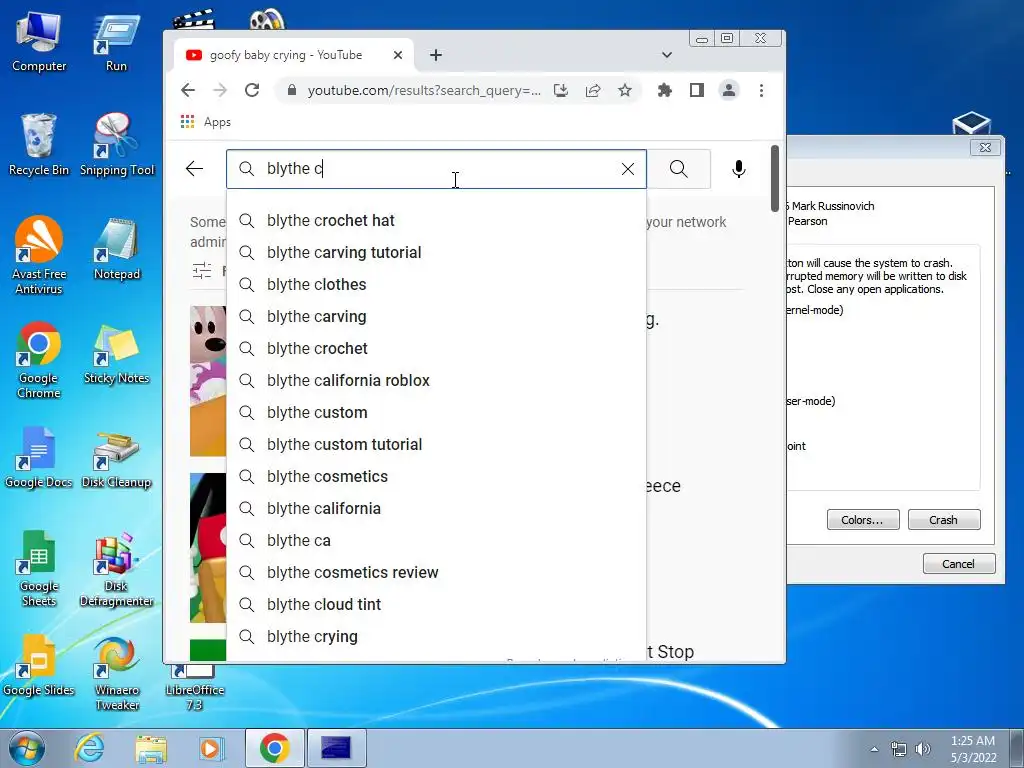Select the Google Sheets desktop shortcut
1024x768 pixels.
39,568
